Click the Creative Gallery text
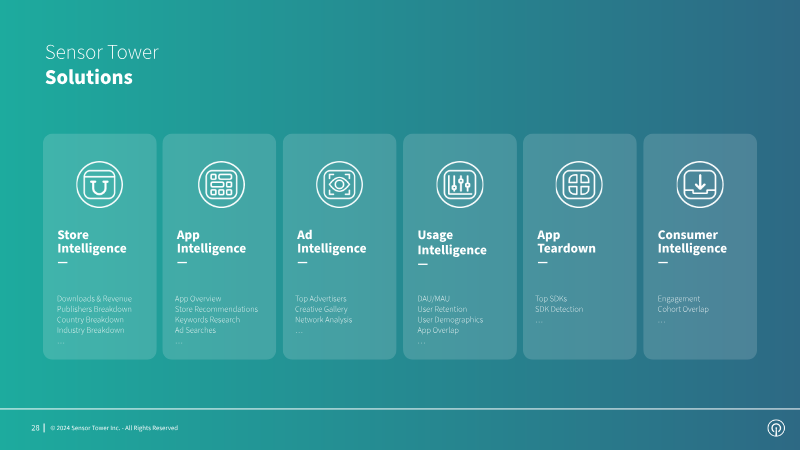This screenshot has height=450, width=800. [321, 309]
